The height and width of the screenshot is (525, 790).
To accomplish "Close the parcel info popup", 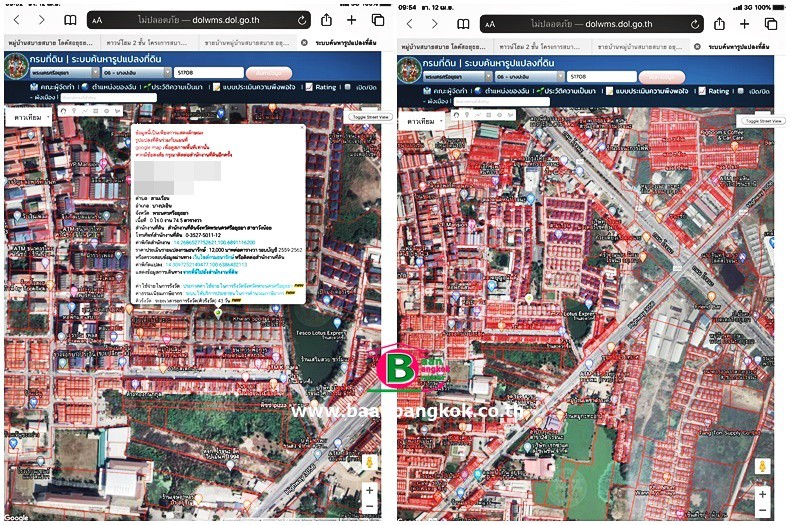I will (302, 127).
